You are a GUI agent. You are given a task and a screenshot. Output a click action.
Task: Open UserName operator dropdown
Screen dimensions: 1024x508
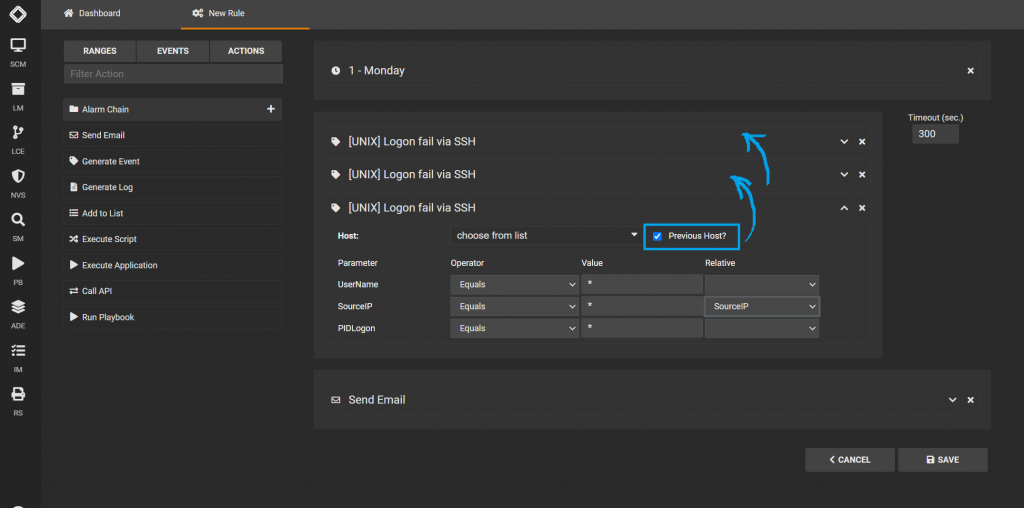click(515, 285)
